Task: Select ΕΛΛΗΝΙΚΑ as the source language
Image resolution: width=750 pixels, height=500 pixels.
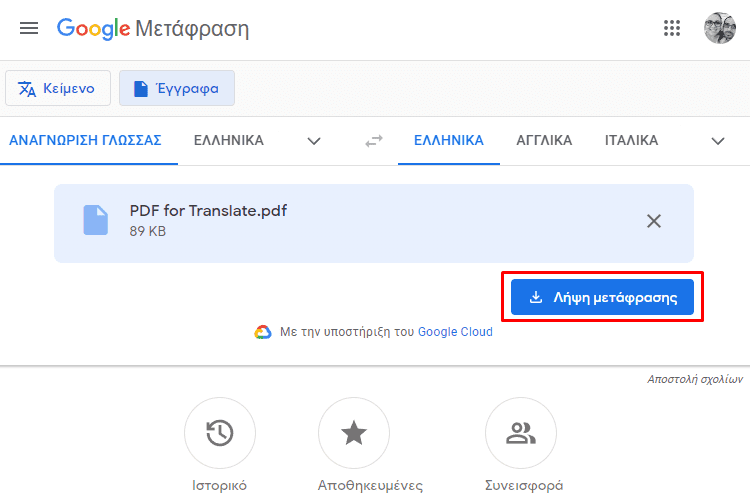Action: click(229, 140)
